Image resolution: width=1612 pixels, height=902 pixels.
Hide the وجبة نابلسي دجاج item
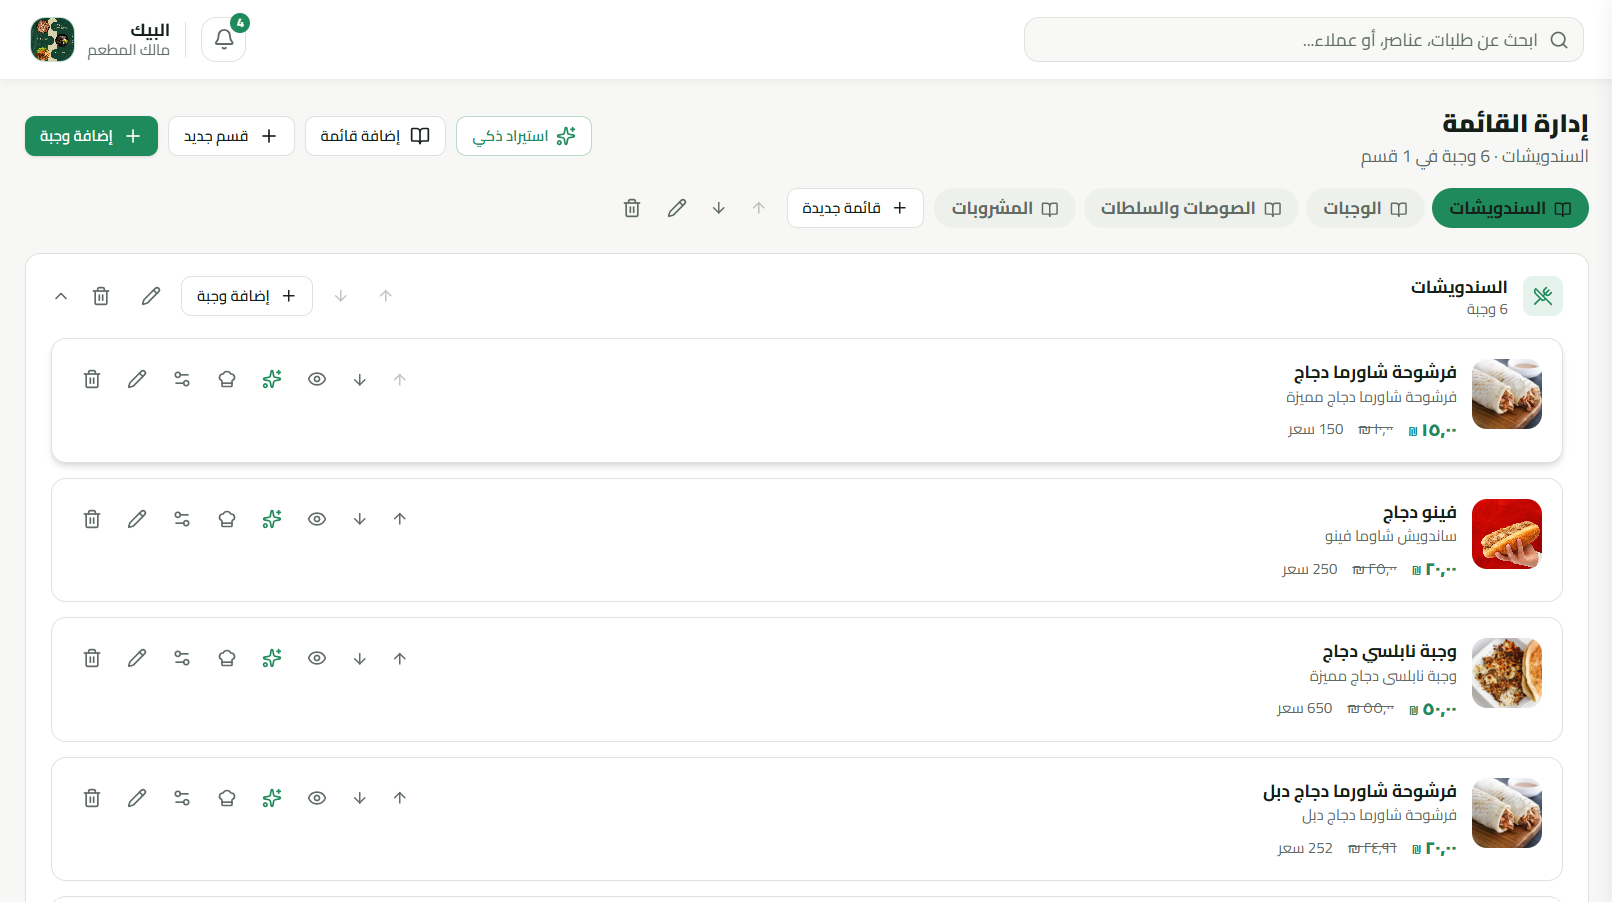[317, 658]
